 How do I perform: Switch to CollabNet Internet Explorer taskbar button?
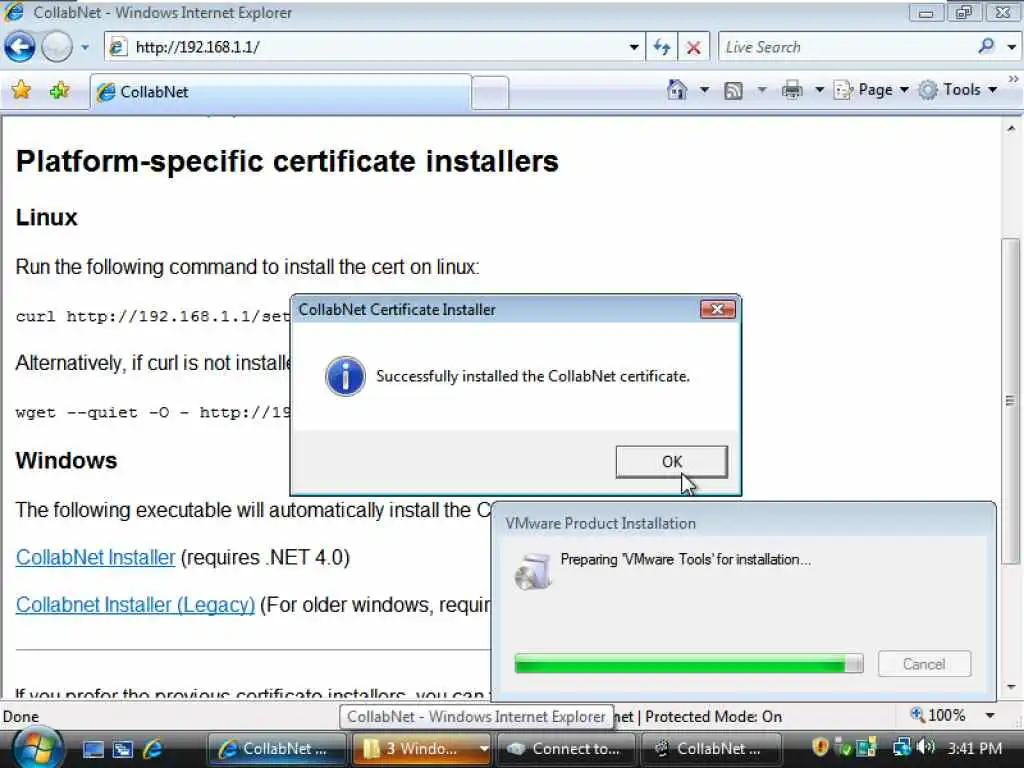click(x=276, y=748)
